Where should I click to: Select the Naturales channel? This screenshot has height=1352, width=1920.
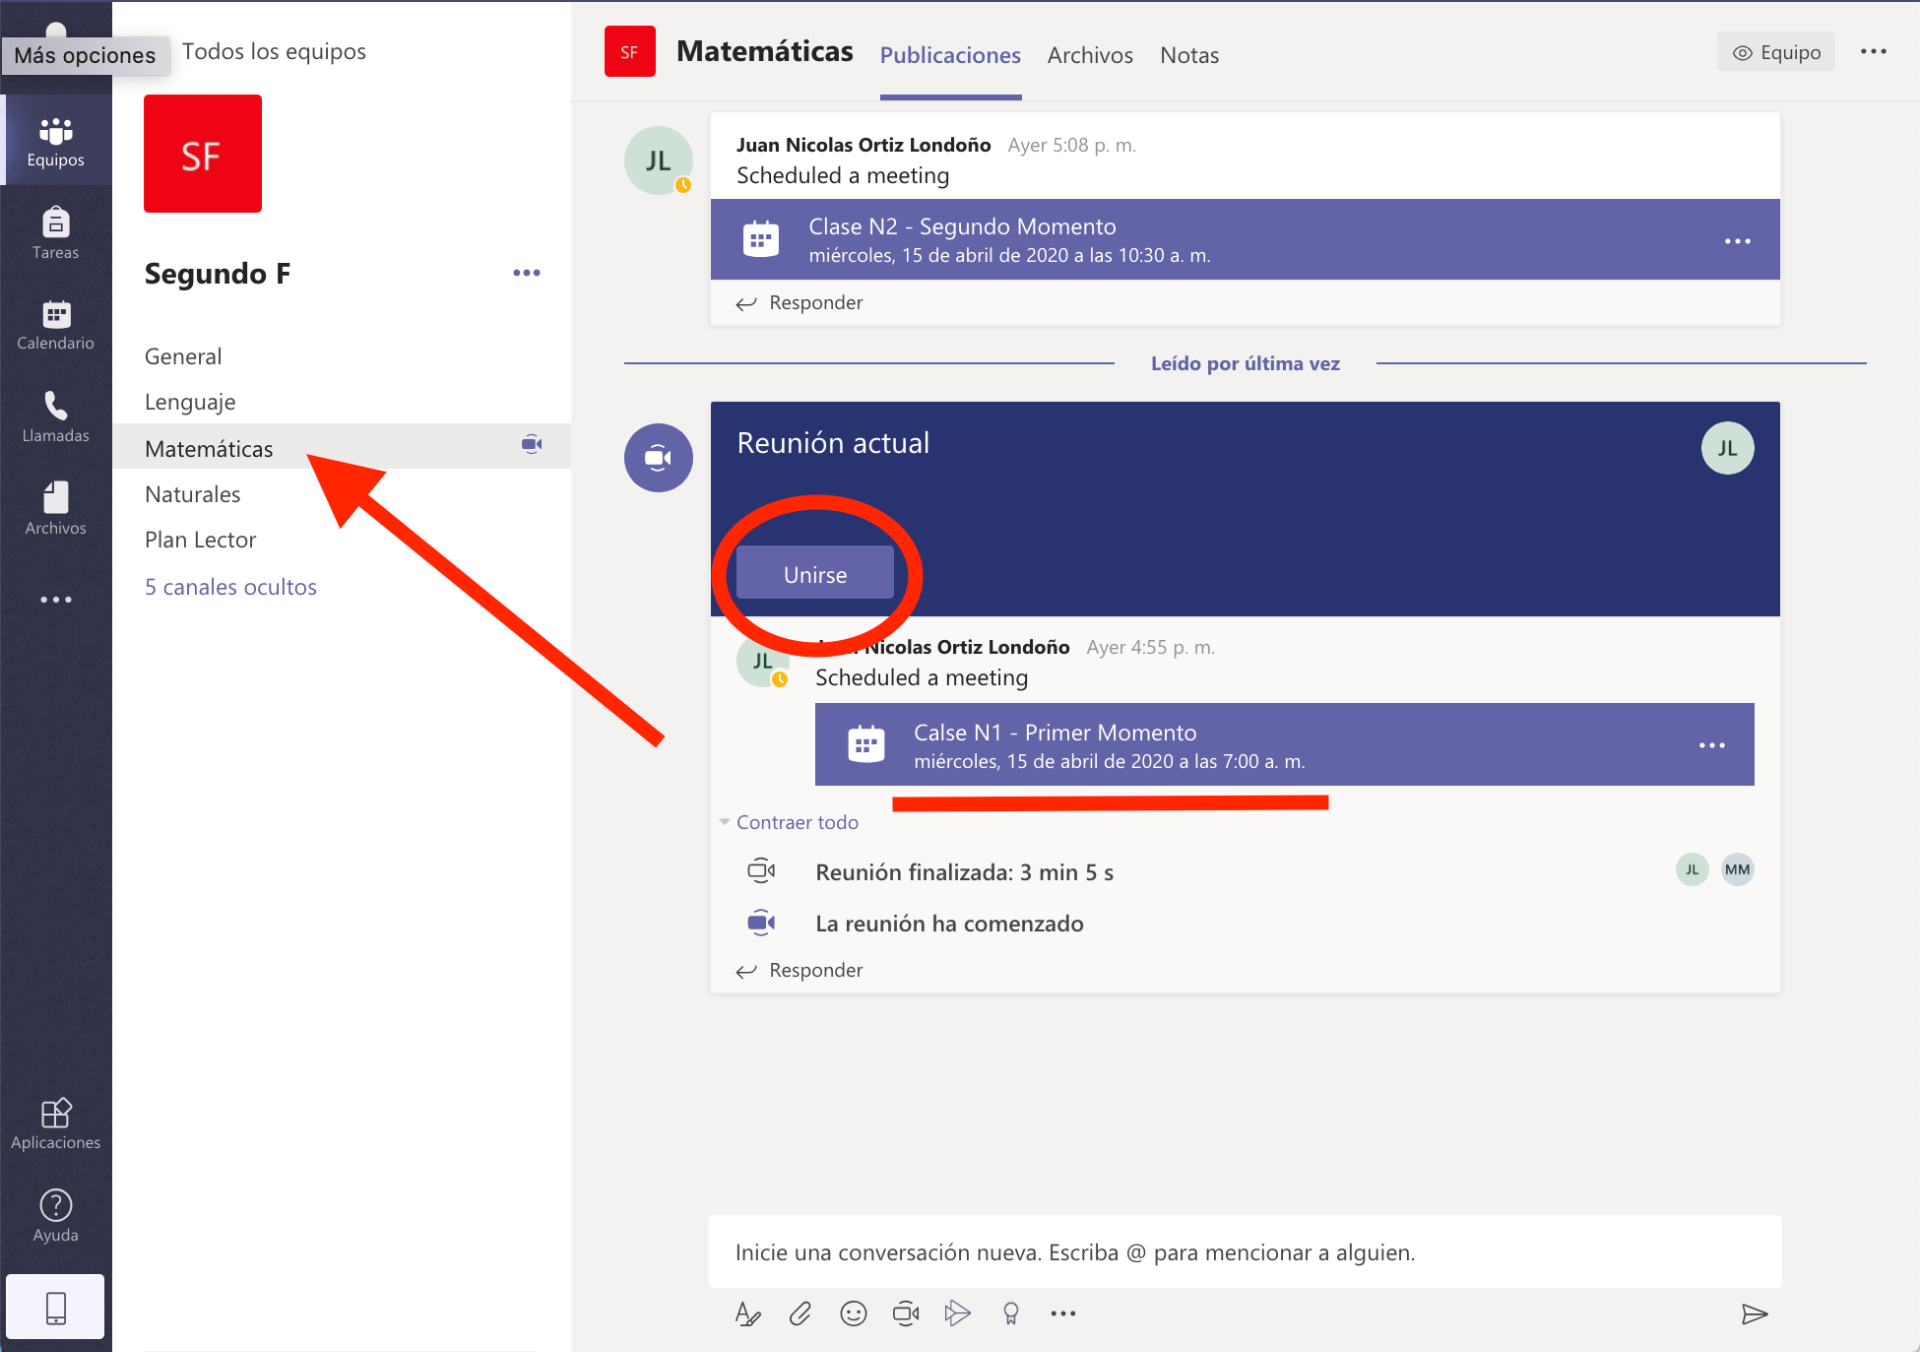coord(192,494)
